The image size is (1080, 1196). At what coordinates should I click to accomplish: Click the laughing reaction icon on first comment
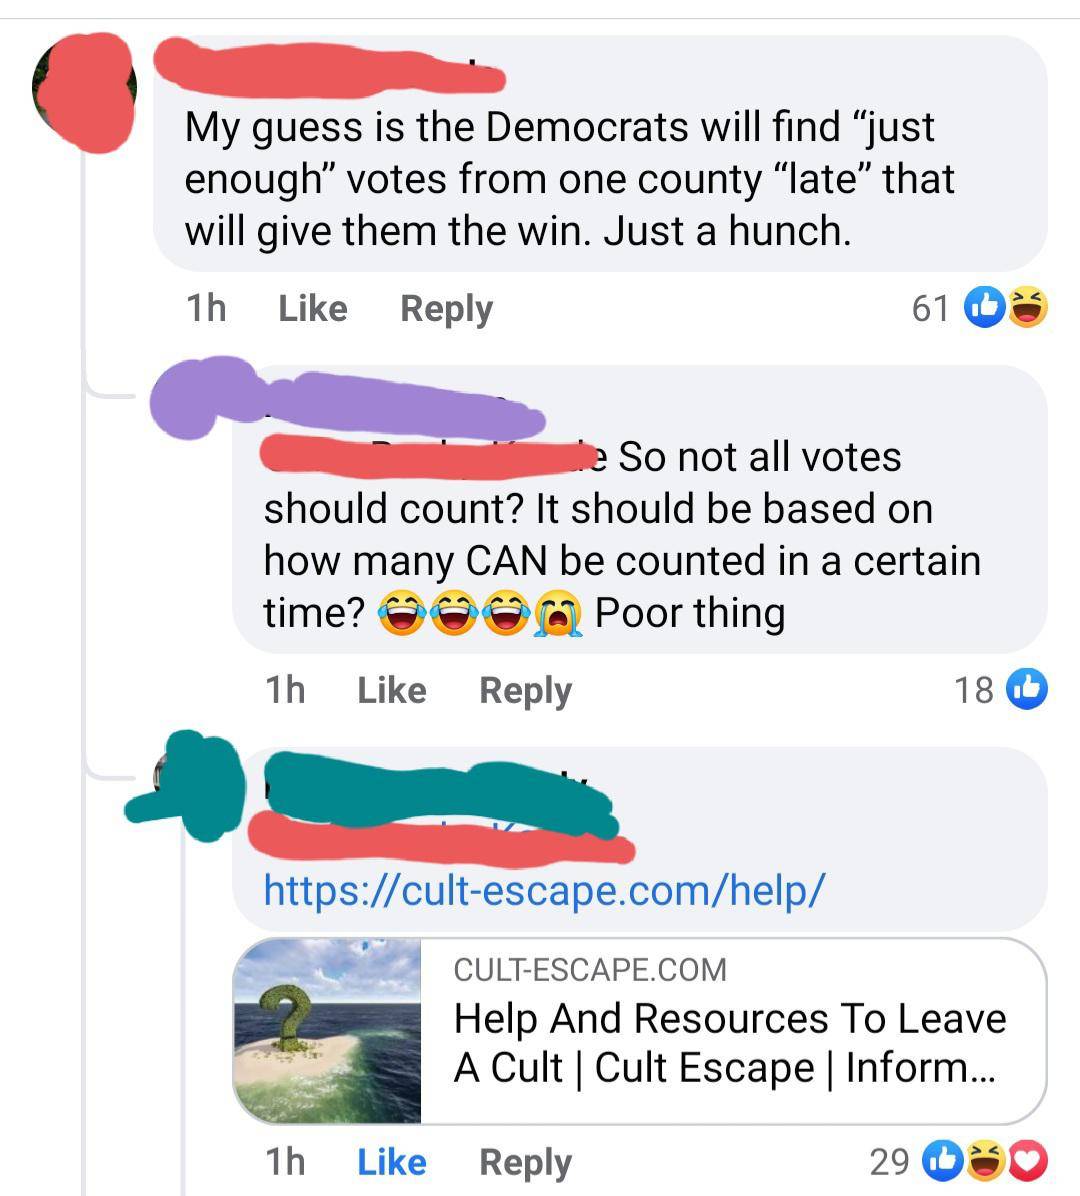(x=1027, y=307)
